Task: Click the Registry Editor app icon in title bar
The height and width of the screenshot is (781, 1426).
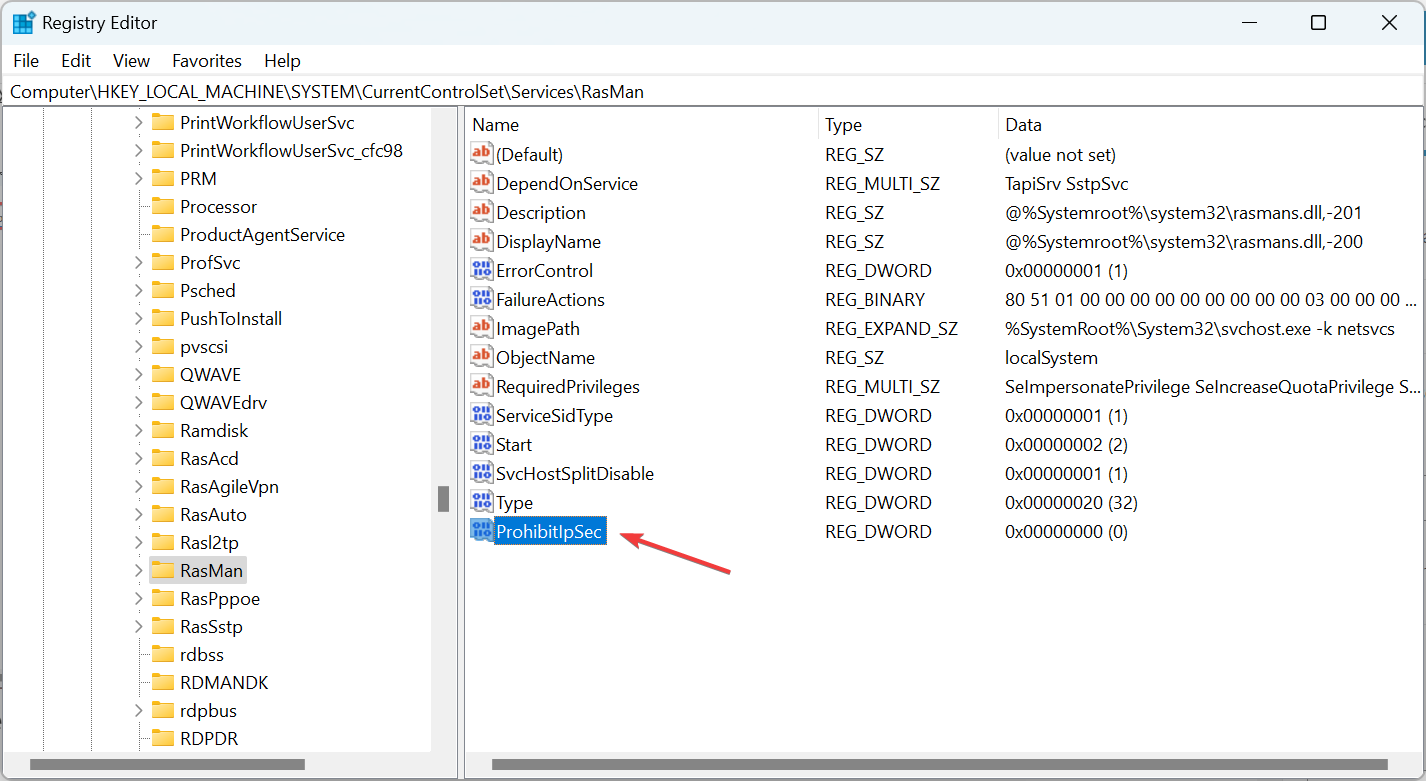Action: (24, 23)
